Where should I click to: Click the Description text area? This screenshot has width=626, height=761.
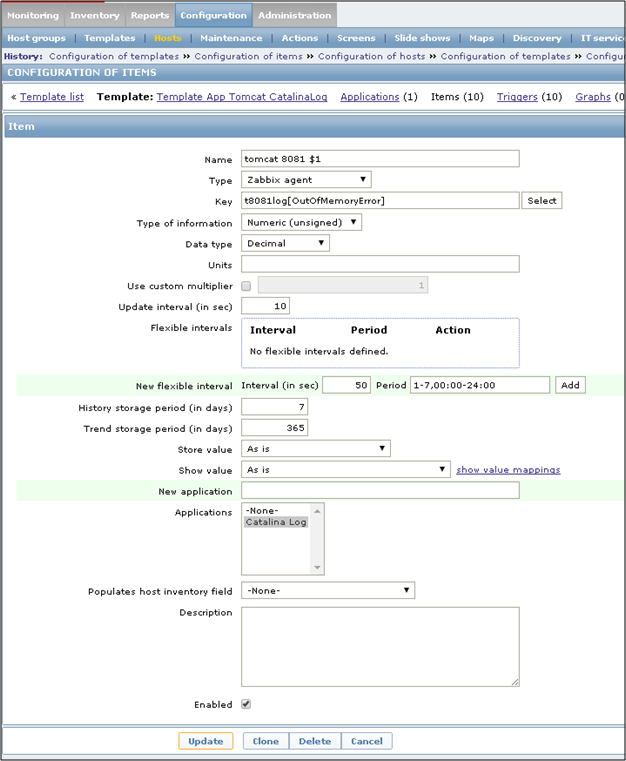coord(380,646)
